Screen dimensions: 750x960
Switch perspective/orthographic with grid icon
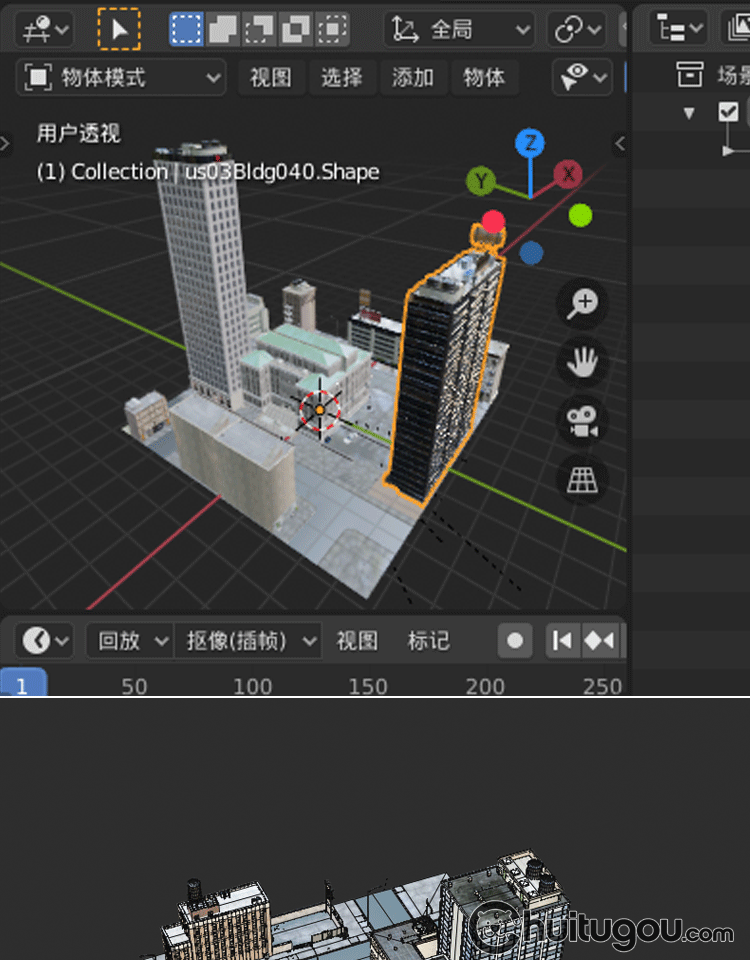pyautogui.click(x=582, y=480)
